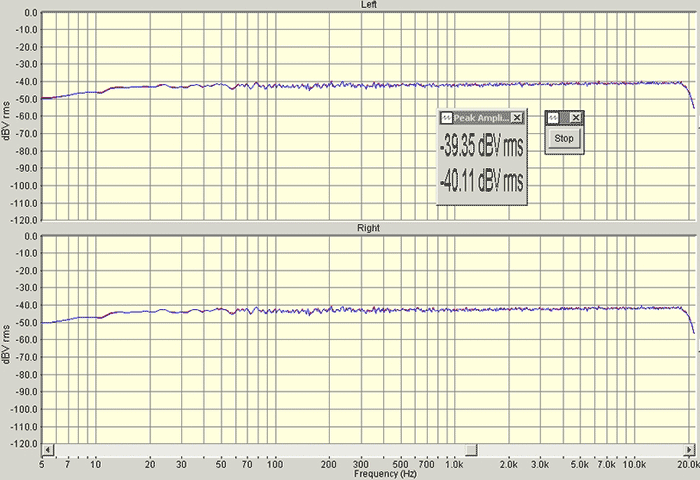Viewport: 700px width, 480px height.
Task: Click the -40.11 dBV rms reading
Action: click(x=482, y=180)
